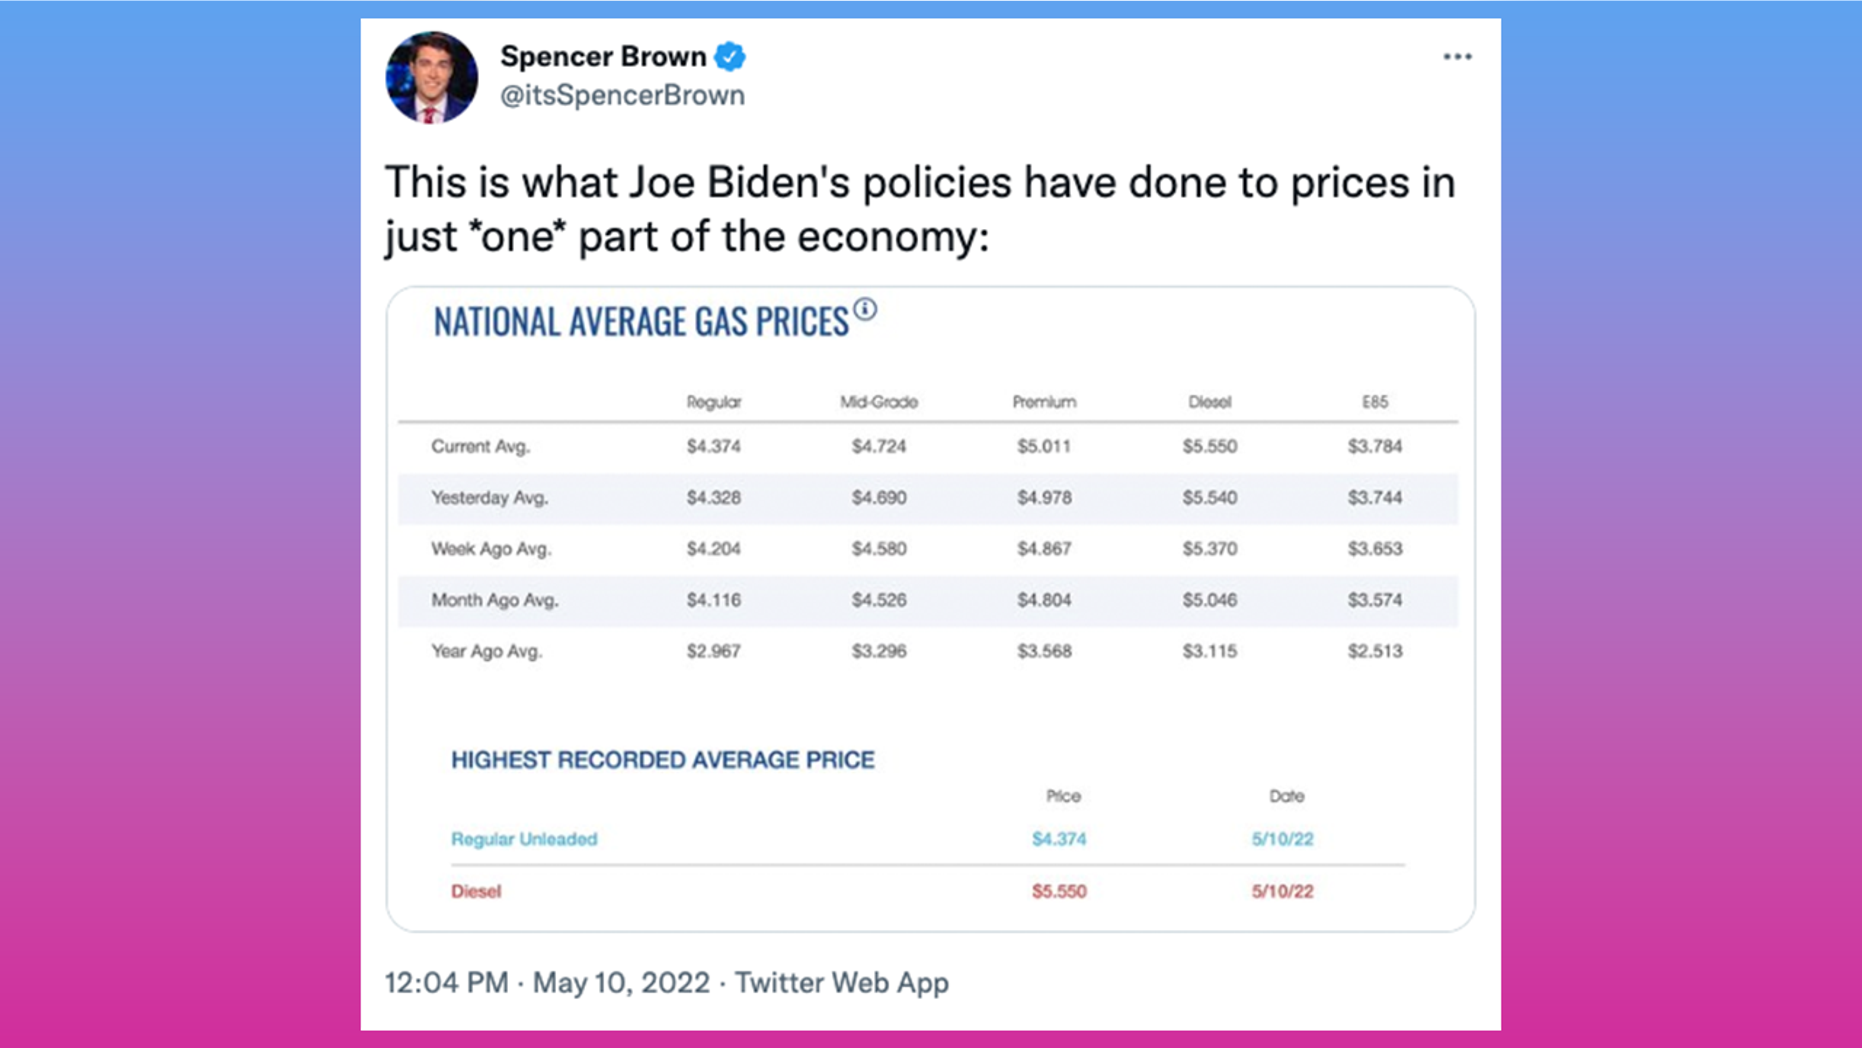Click the blue verified badge
1862x1048 pixels.
730,57
